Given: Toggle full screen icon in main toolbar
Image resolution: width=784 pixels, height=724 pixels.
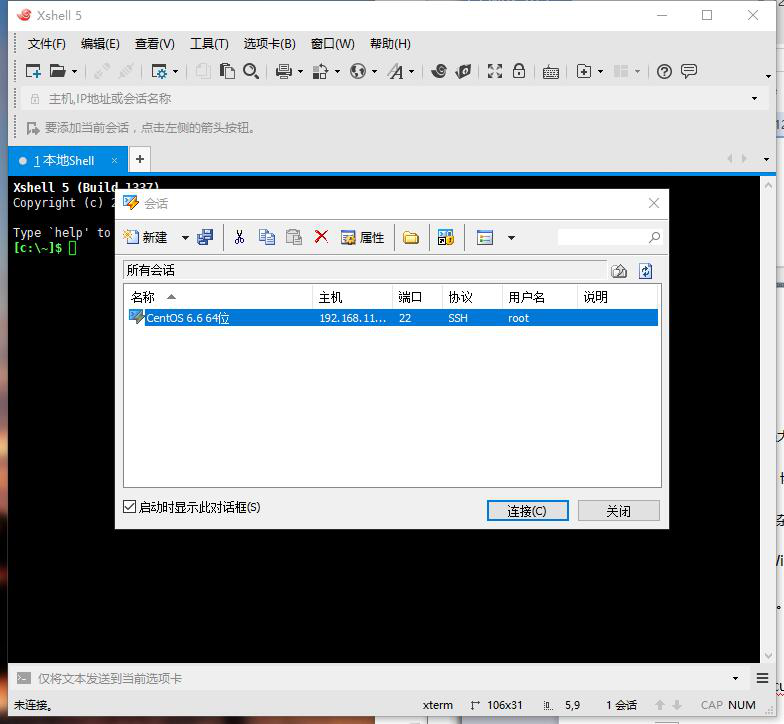Looking at the screenshot, I should click(494, 71).
